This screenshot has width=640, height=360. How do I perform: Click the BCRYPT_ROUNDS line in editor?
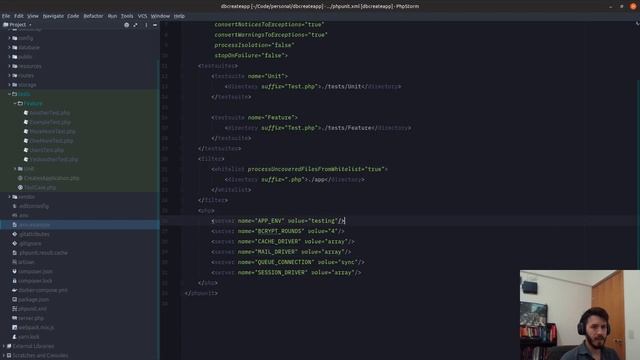[x=278, y=231]
